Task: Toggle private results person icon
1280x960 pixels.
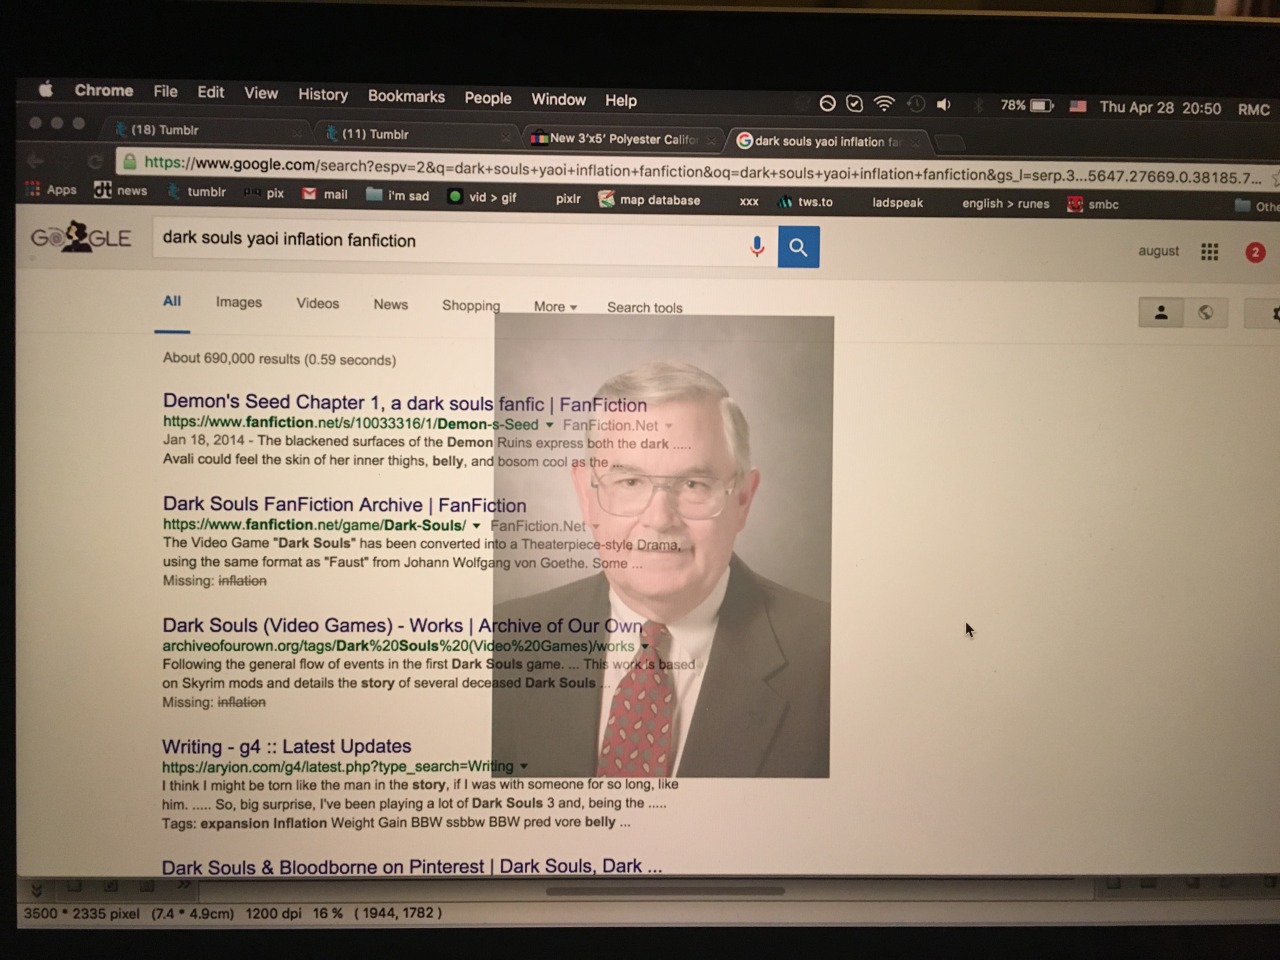Action: [x=1161, y=312]
